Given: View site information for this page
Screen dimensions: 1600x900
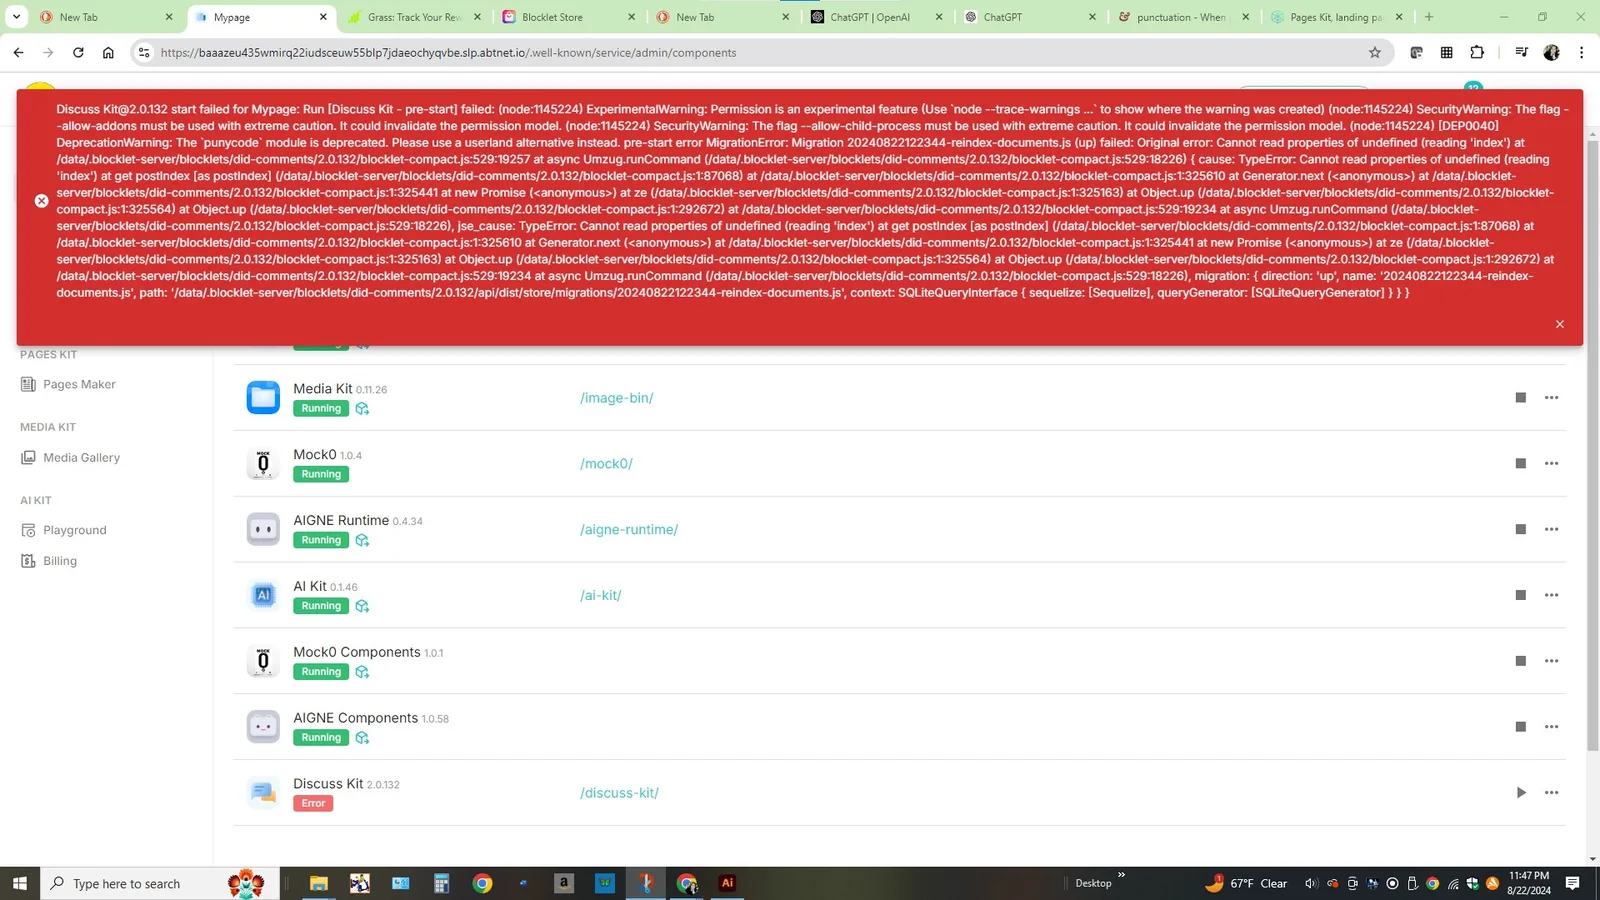Looking at the screenshot, I should (144, 53).
